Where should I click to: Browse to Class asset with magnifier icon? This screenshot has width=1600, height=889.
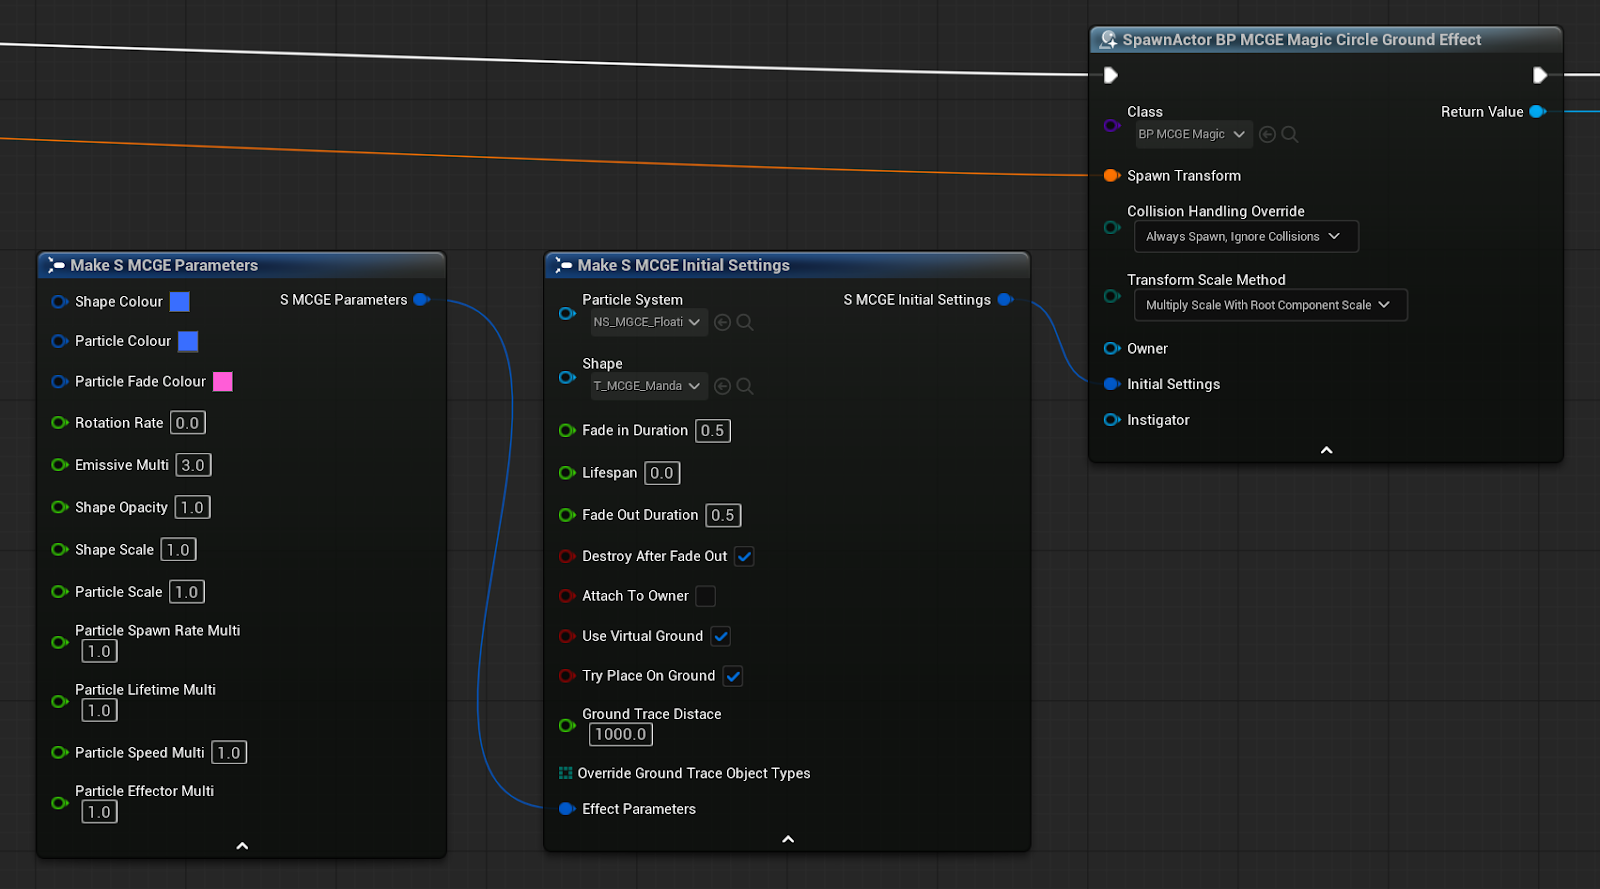coord(1290,134)
